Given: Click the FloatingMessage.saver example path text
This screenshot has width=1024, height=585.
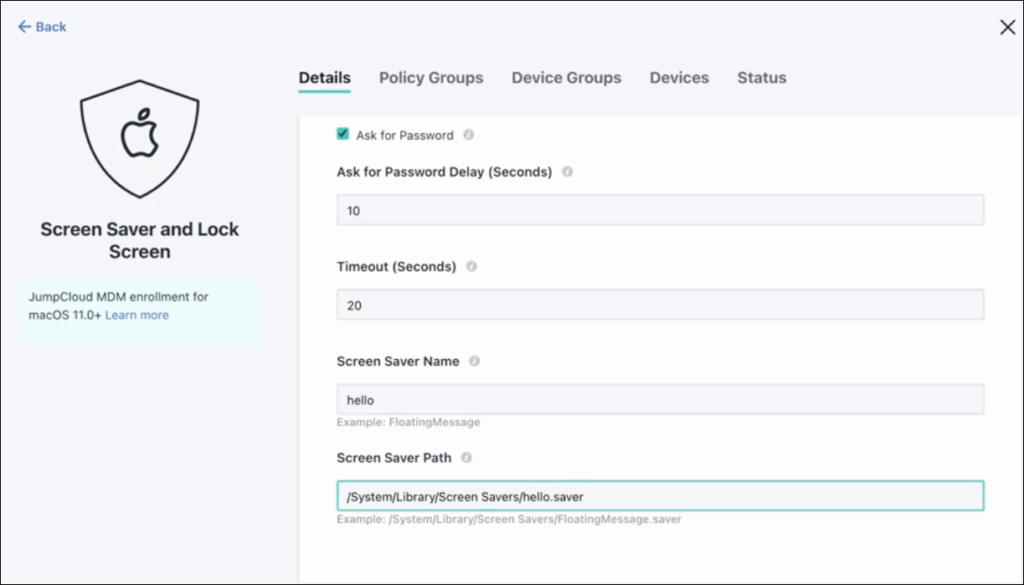Looking at the screenshot, I should coord(509,520).
